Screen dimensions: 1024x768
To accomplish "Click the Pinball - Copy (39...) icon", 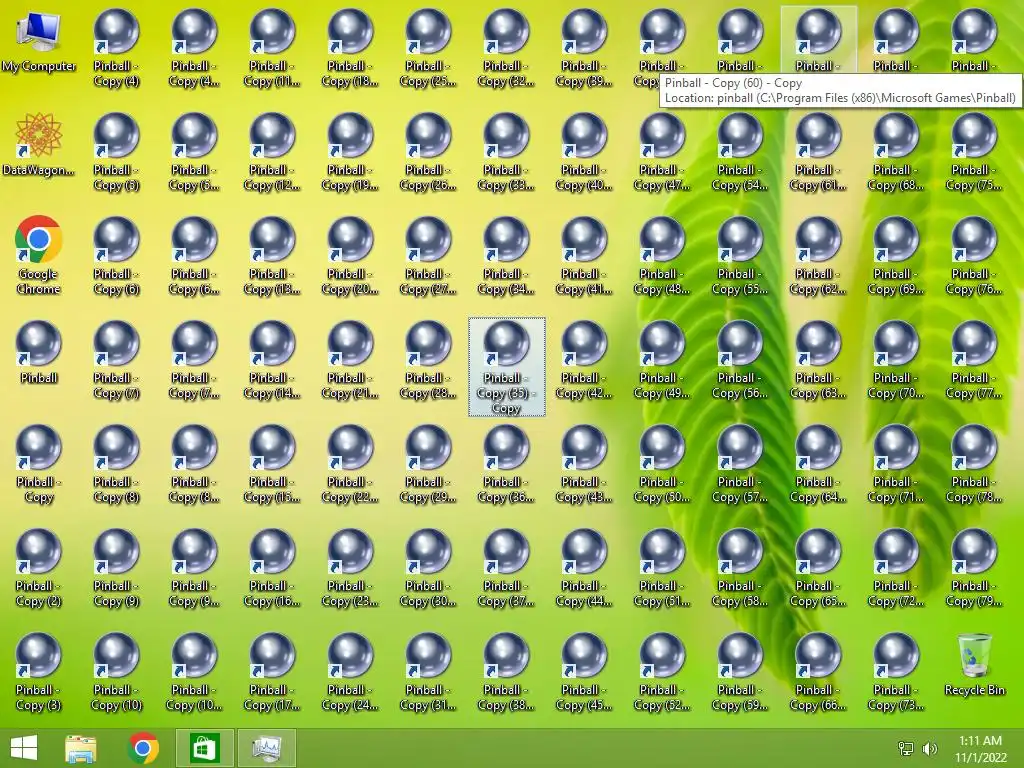I will point(584,48).
